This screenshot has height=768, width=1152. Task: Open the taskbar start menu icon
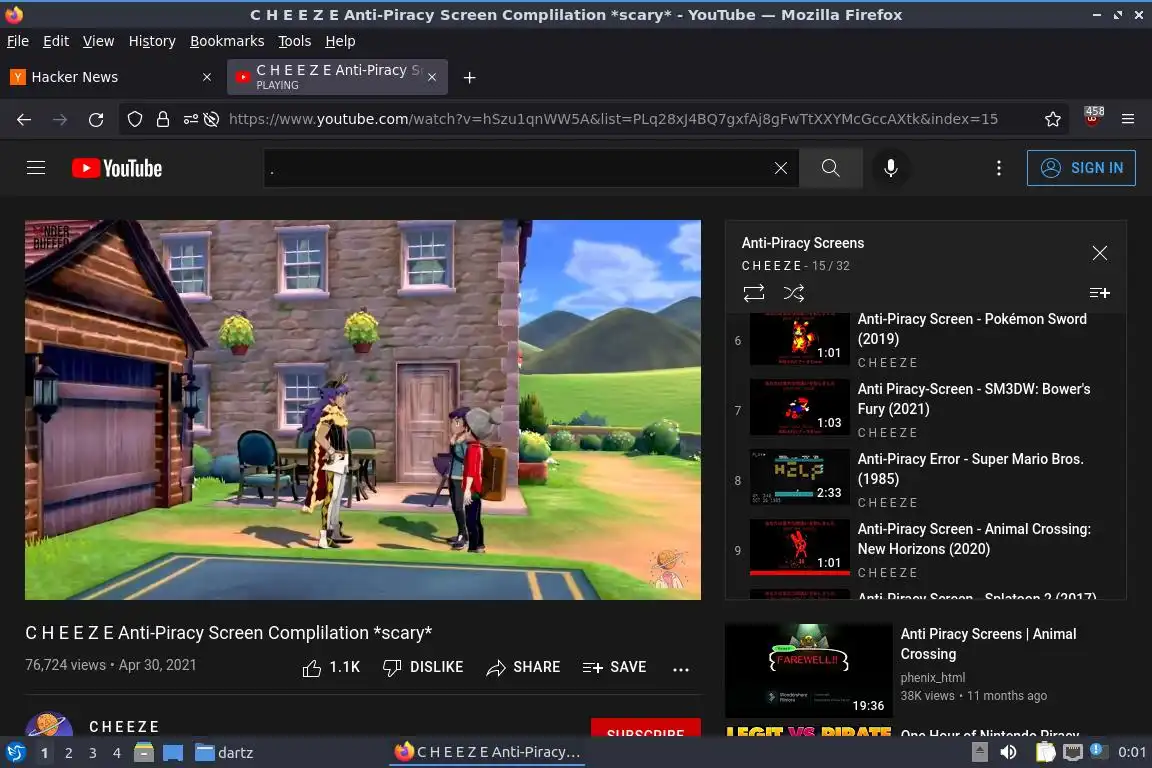(15, 753)
